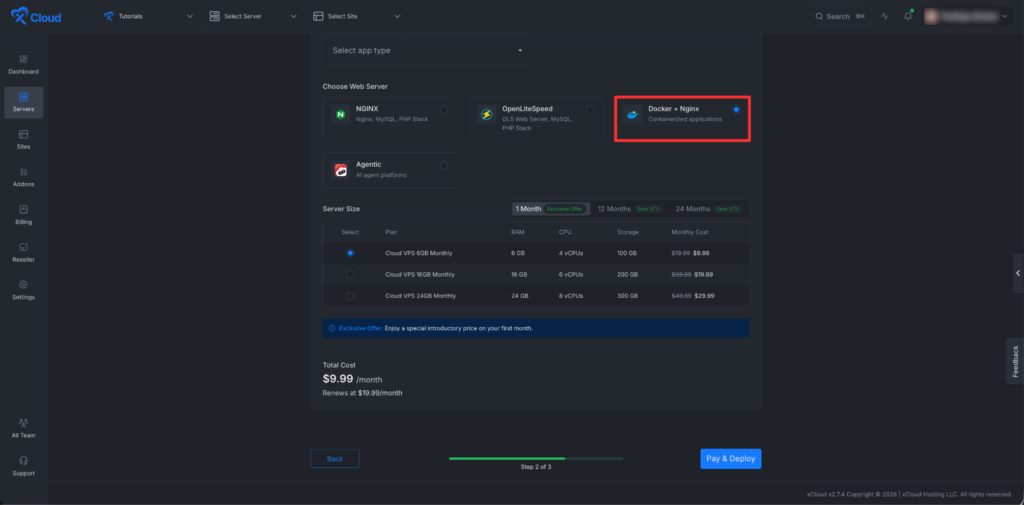This screenshot has height=505, width=1024.
Task: Click the Exclusive Offer info icon
Action: click(x=332, y=328)
